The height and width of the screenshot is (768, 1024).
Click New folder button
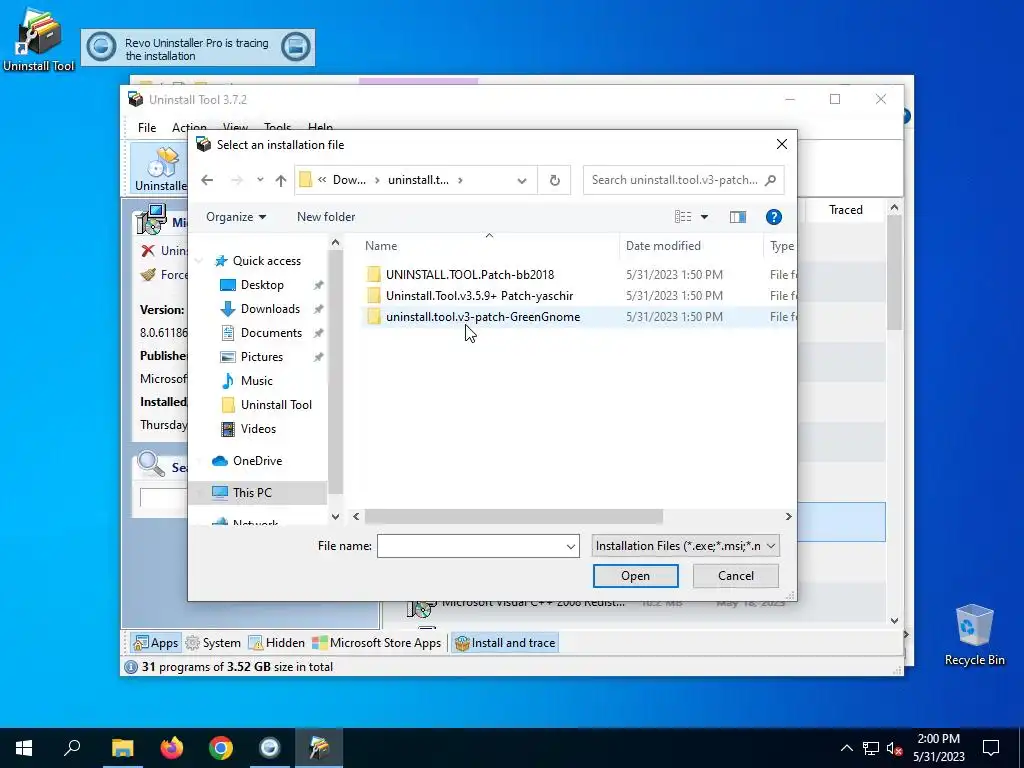click(326, 217)
